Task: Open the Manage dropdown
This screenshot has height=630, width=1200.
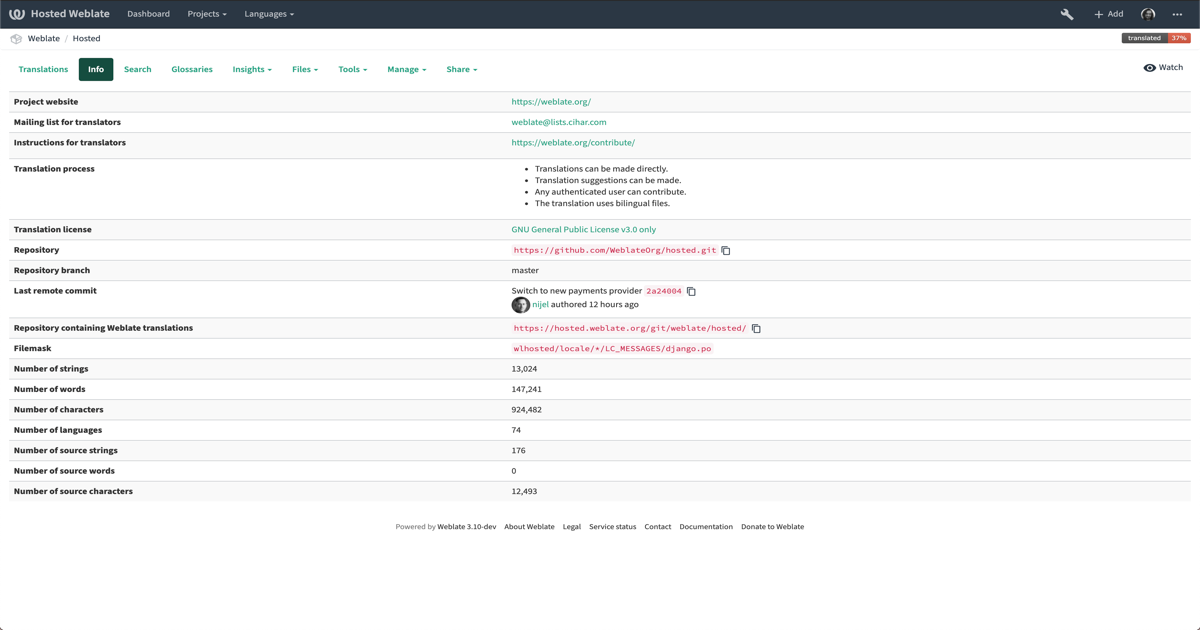Action: tap(407, 69)
